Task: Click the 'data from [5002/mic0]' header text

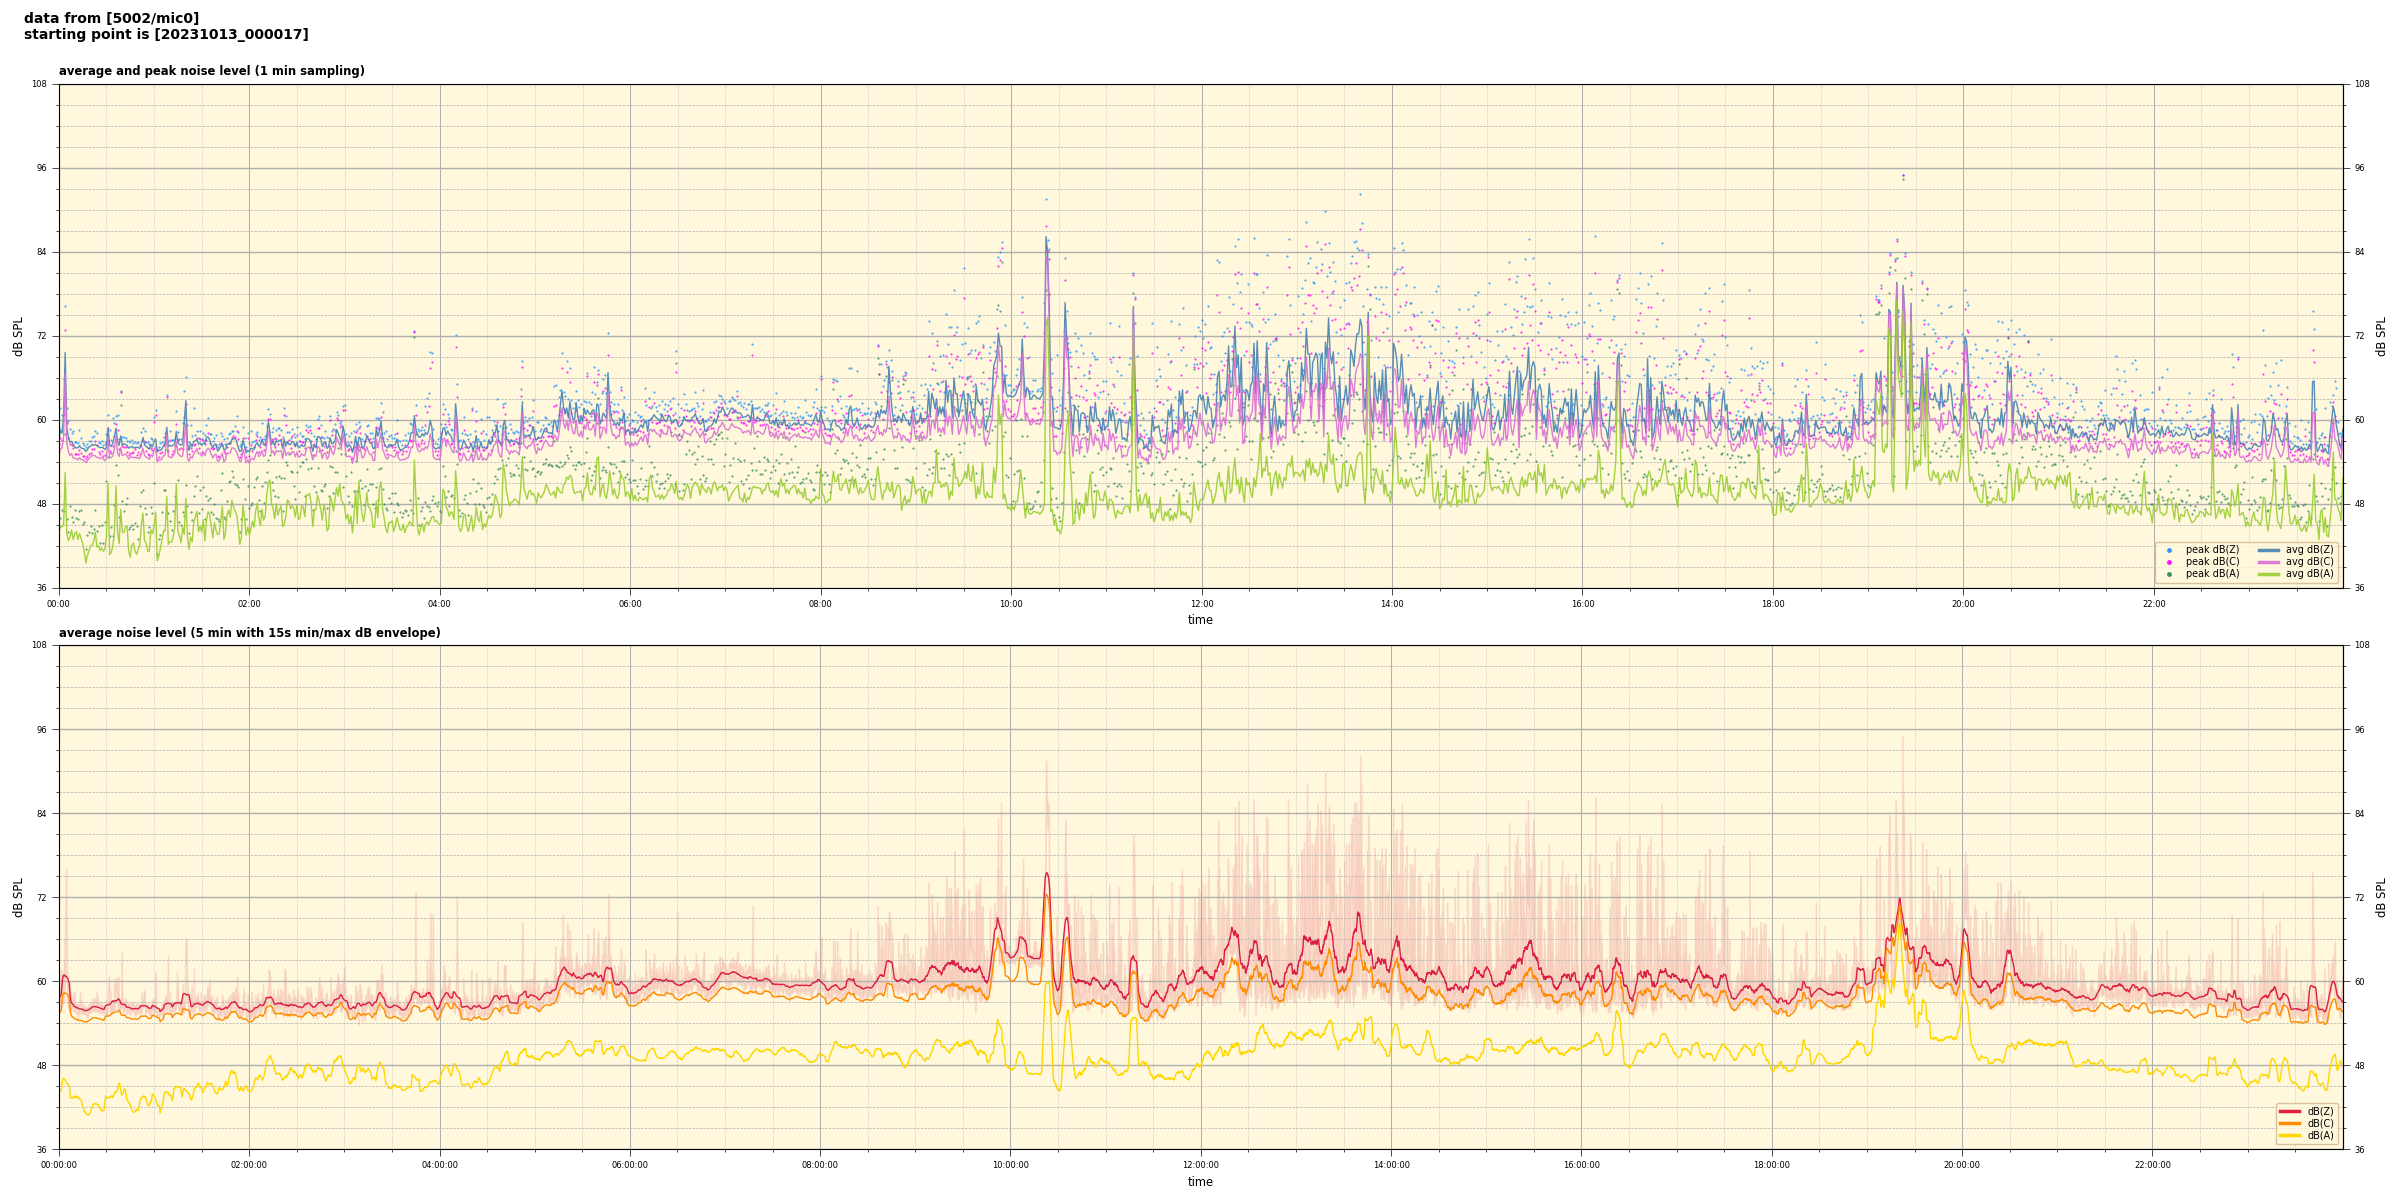Action: click(111, 18)
